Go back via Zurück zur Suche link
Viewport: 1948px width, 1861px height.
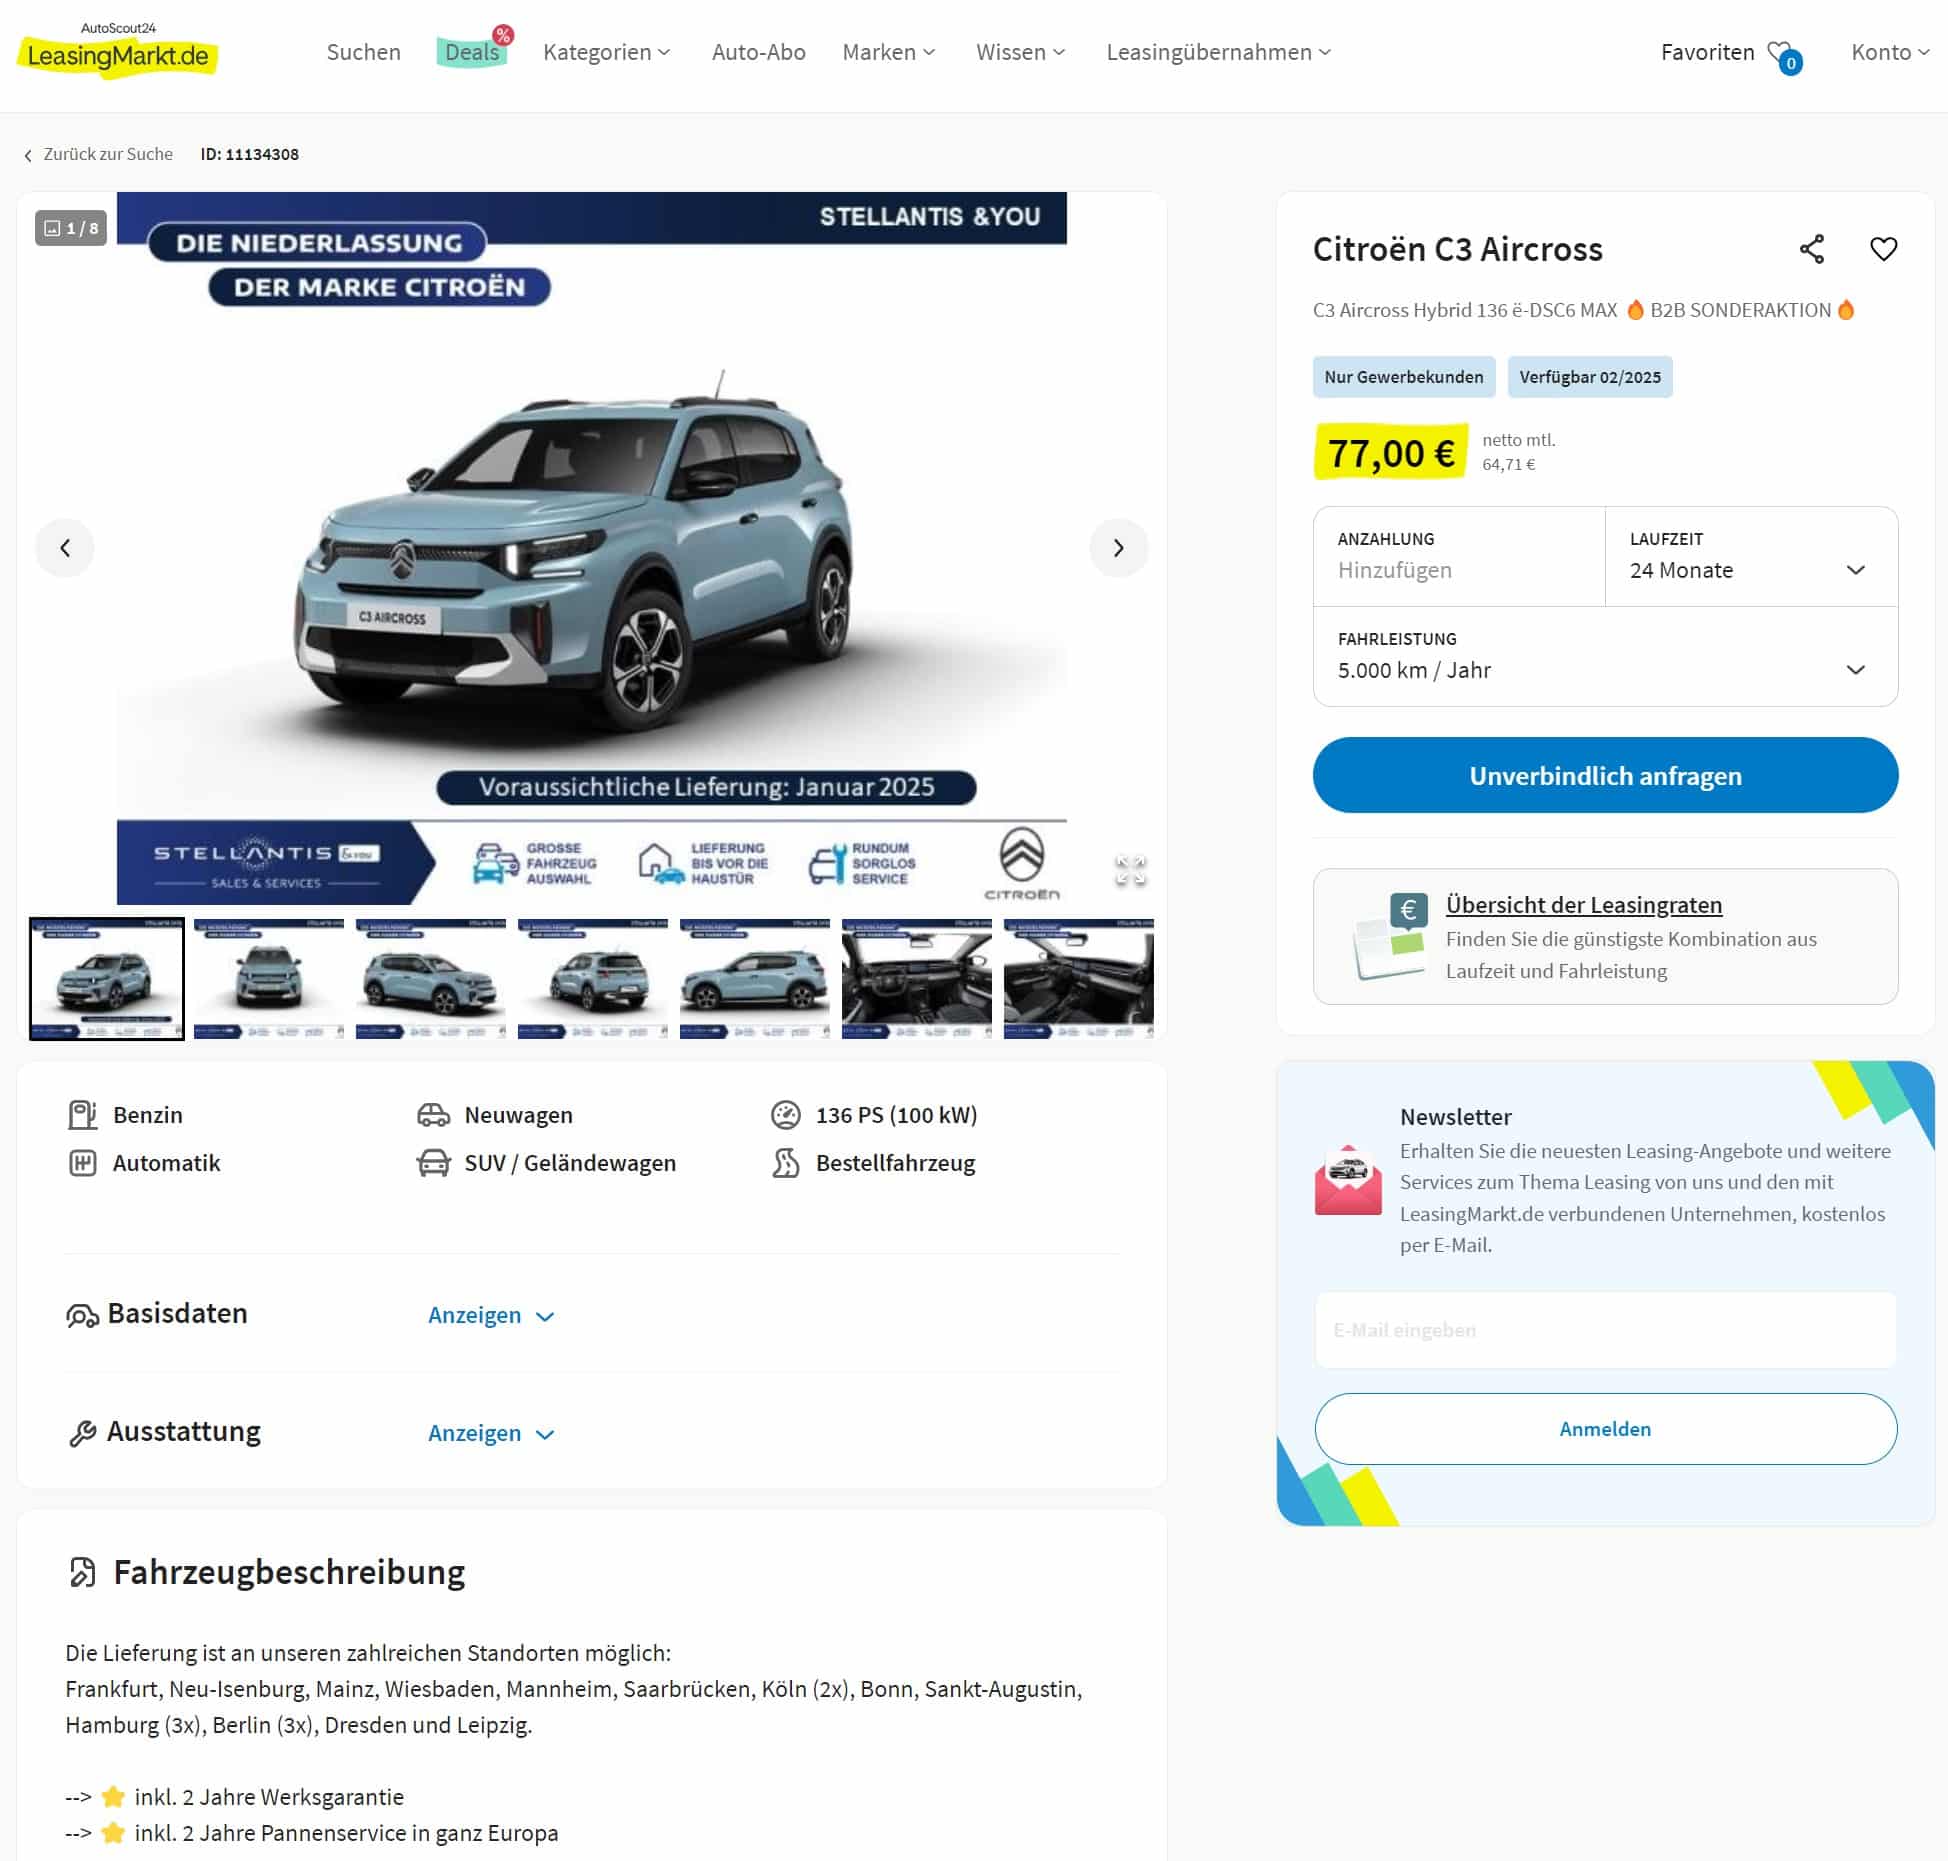click(x=98, y=154)
